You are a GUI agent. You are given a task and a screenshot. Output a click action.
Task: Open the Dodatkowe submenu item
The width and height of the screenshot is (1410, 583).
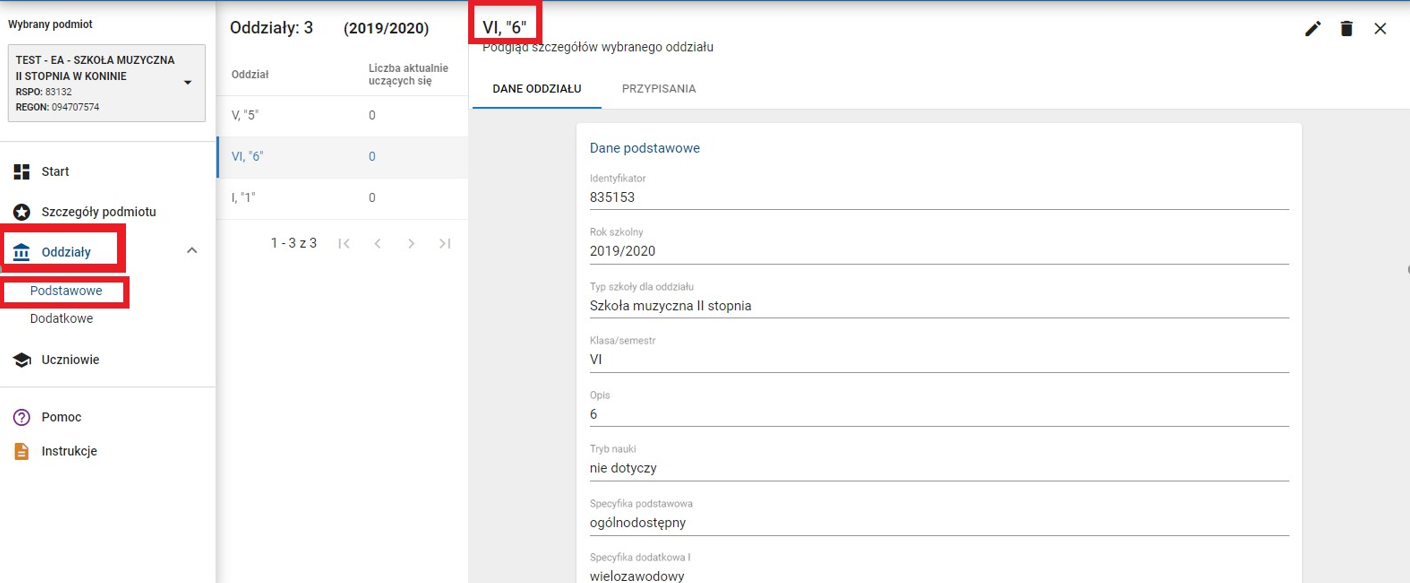point(61,319)
